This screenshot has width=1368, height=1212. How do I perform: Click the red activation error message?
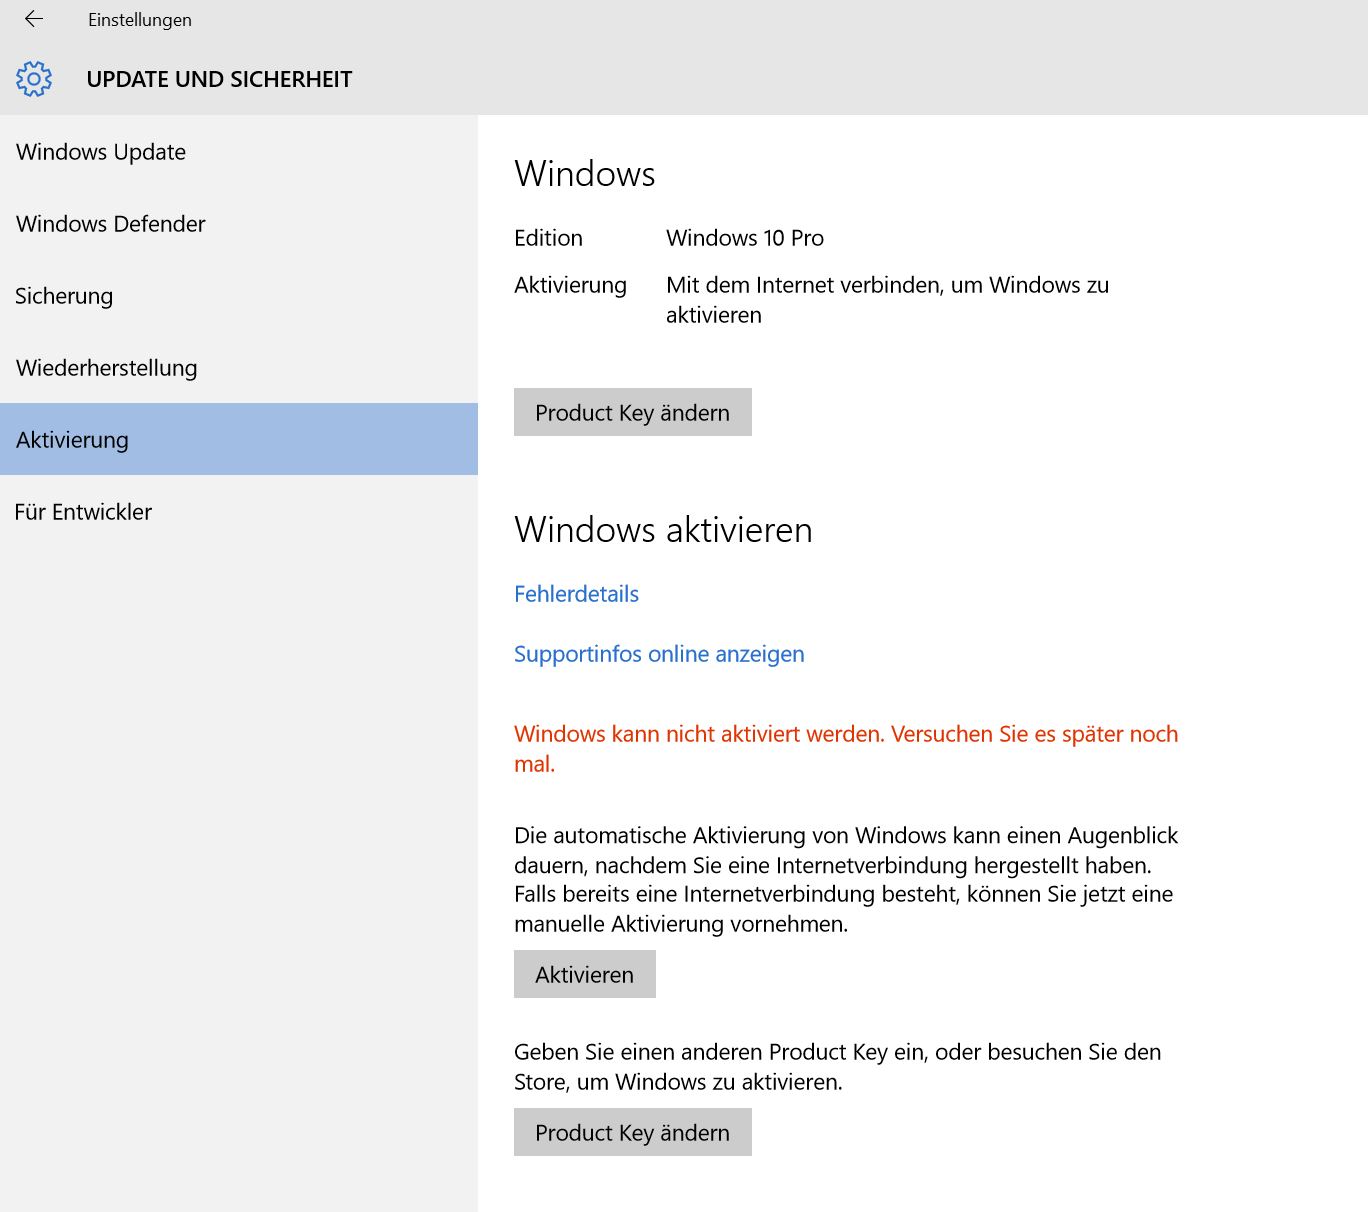(846, 749)
